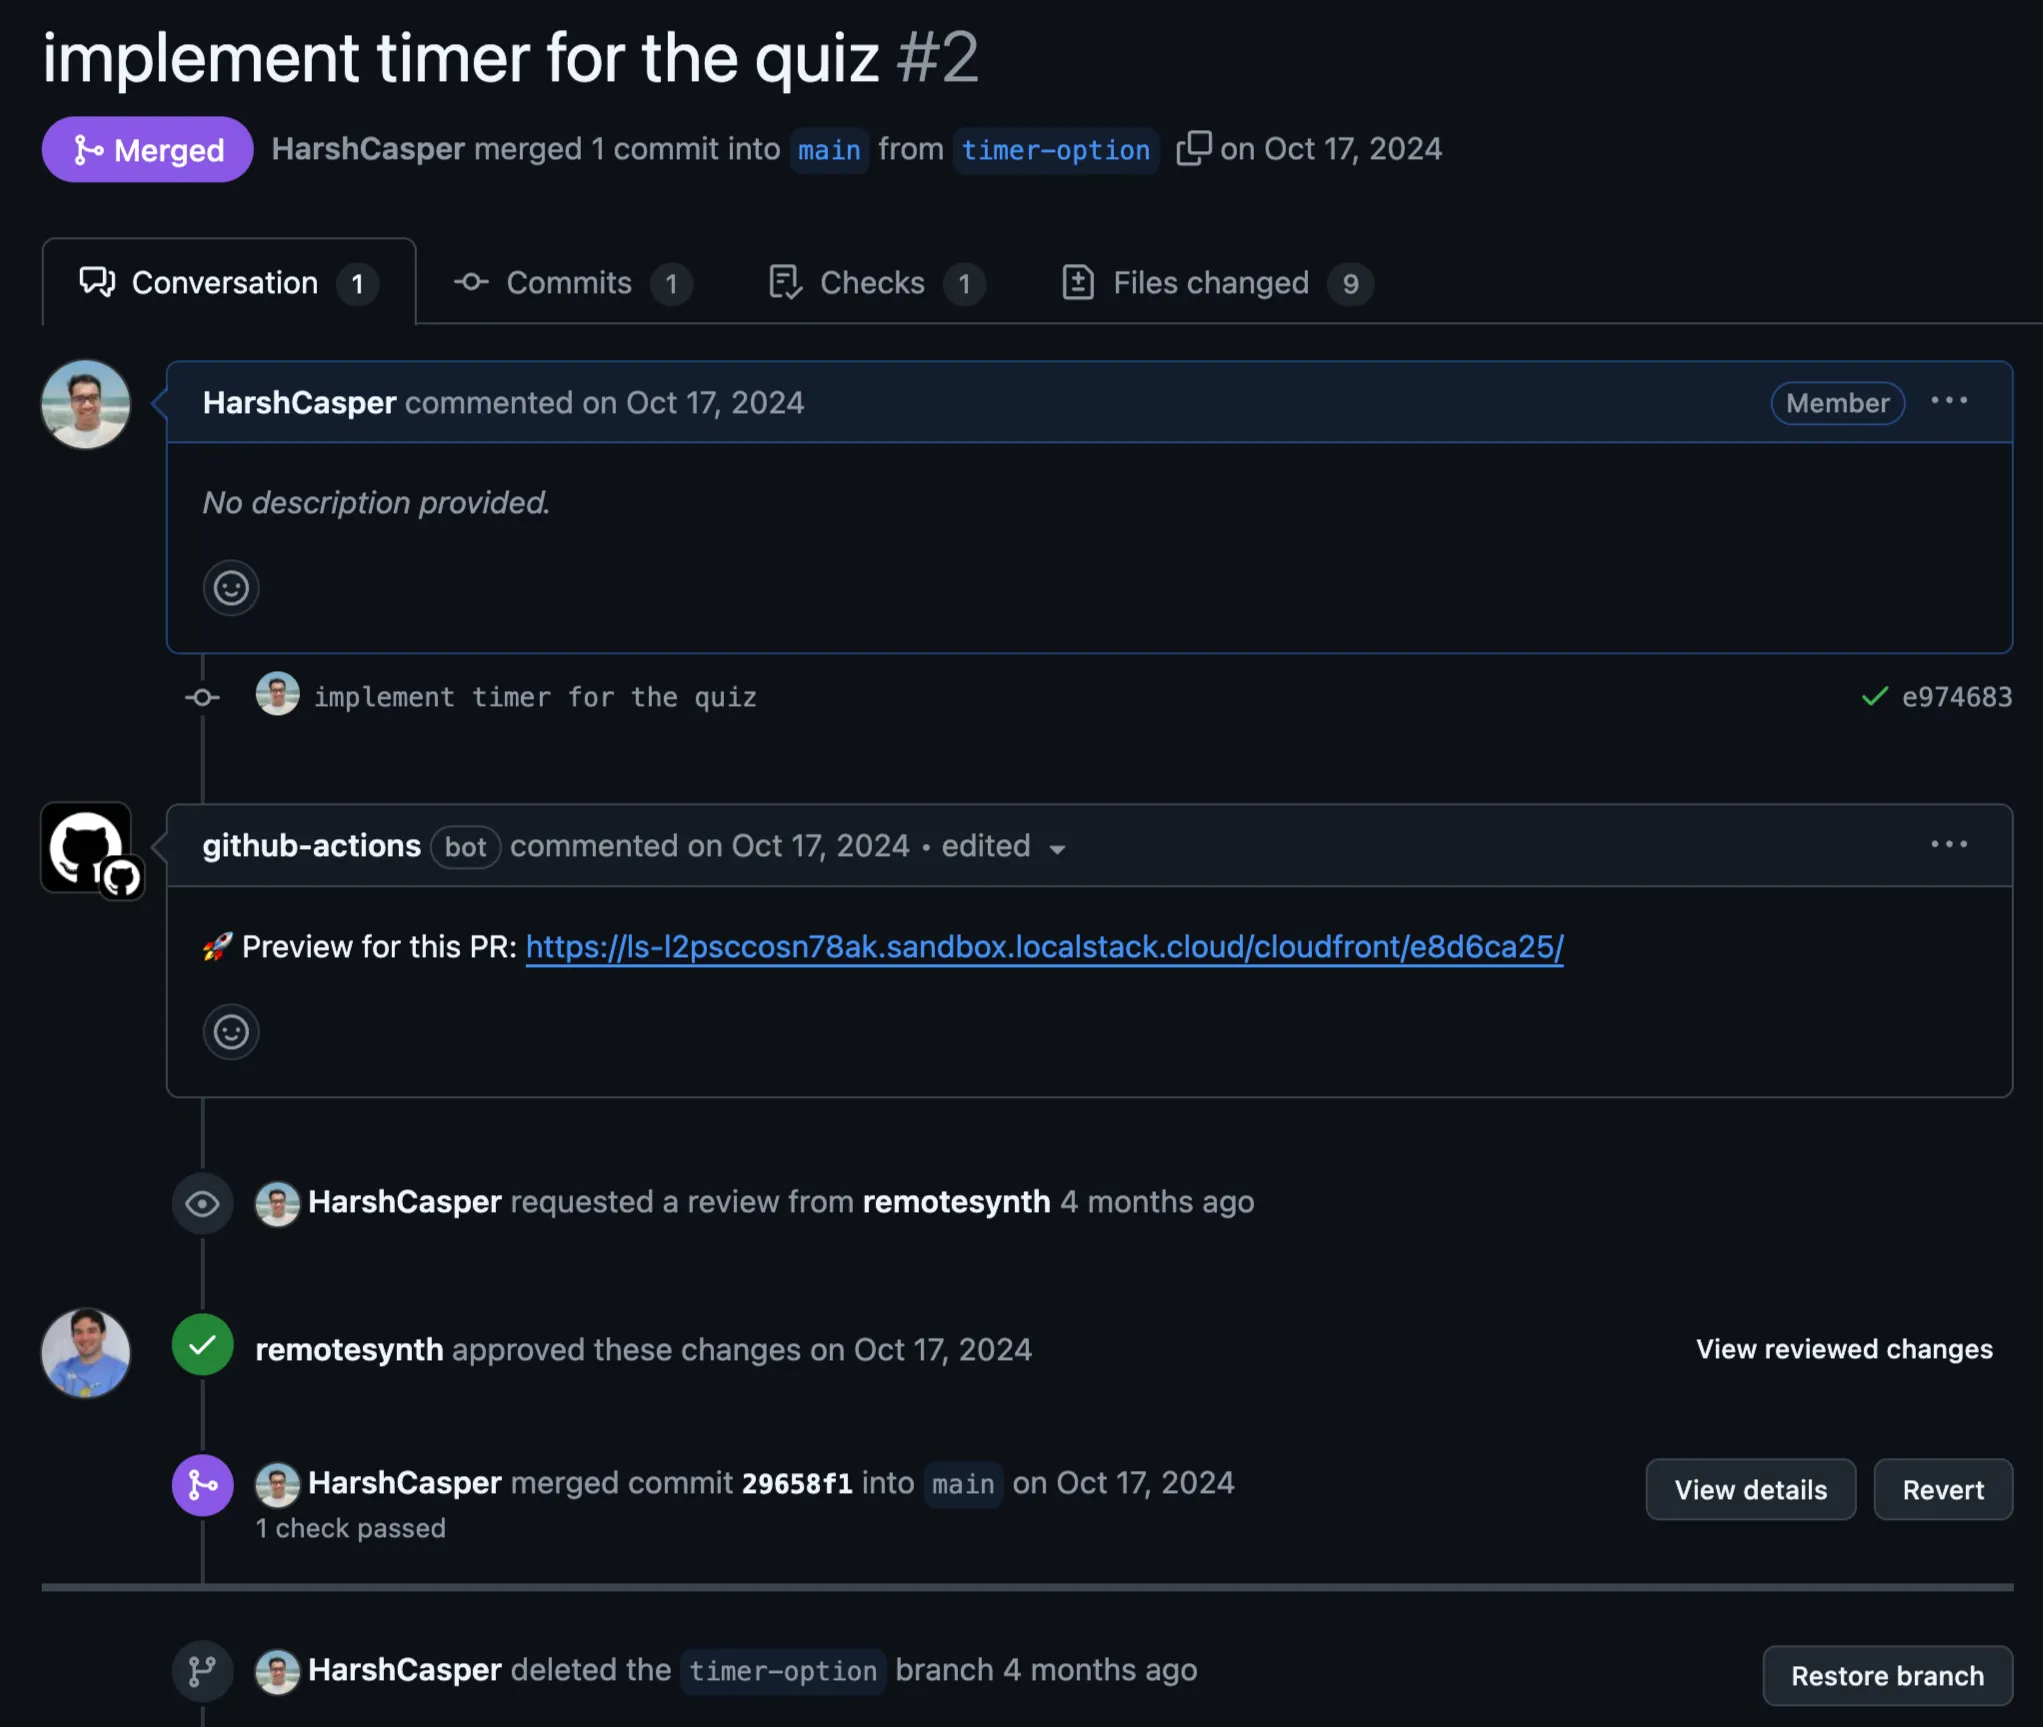Open the Conversation tab

(x=228, y=279)
